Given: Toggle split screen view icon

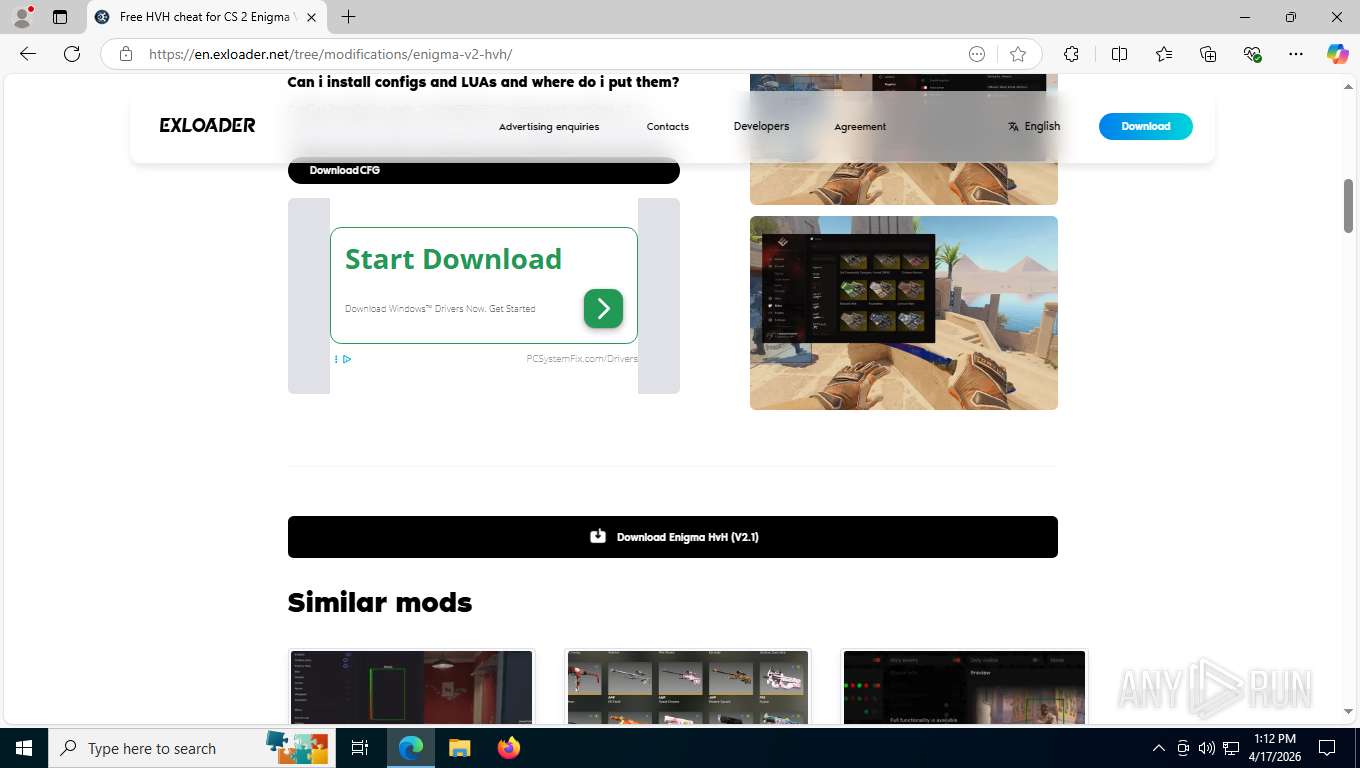Looking at the screenshot, I should tap(1120, 54).
